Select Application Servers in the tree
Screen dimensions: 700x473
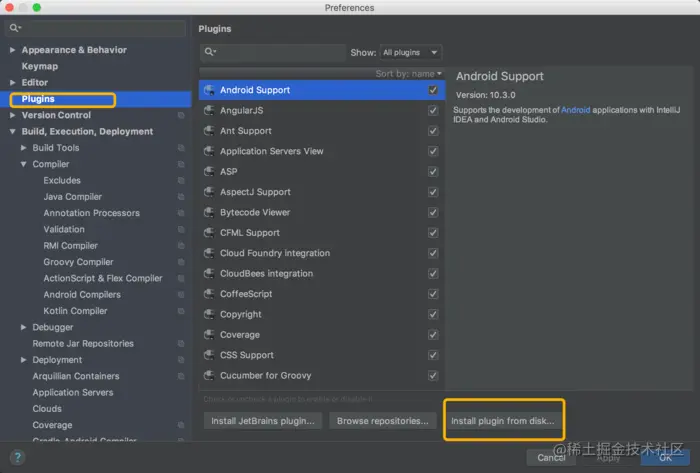coord(73,392)
